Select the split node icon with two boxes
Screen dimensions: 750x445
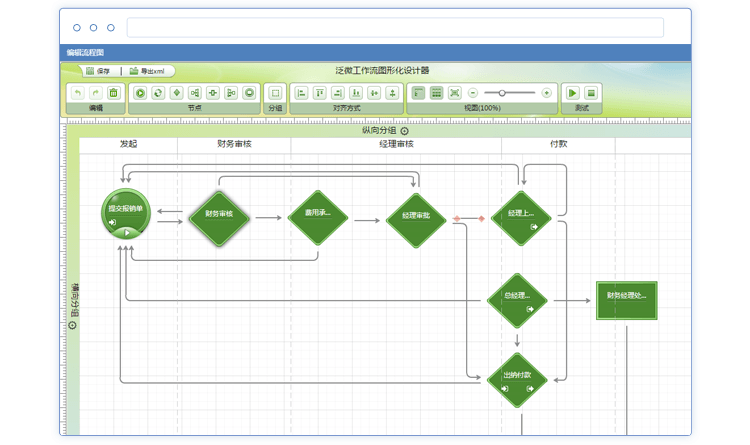pyautogui.click(x=231, y=93)
